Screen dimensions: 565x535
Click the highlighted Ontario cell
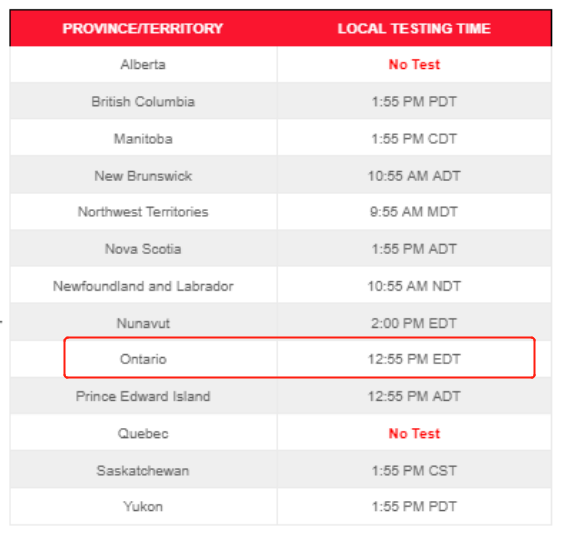click(143, 359)
